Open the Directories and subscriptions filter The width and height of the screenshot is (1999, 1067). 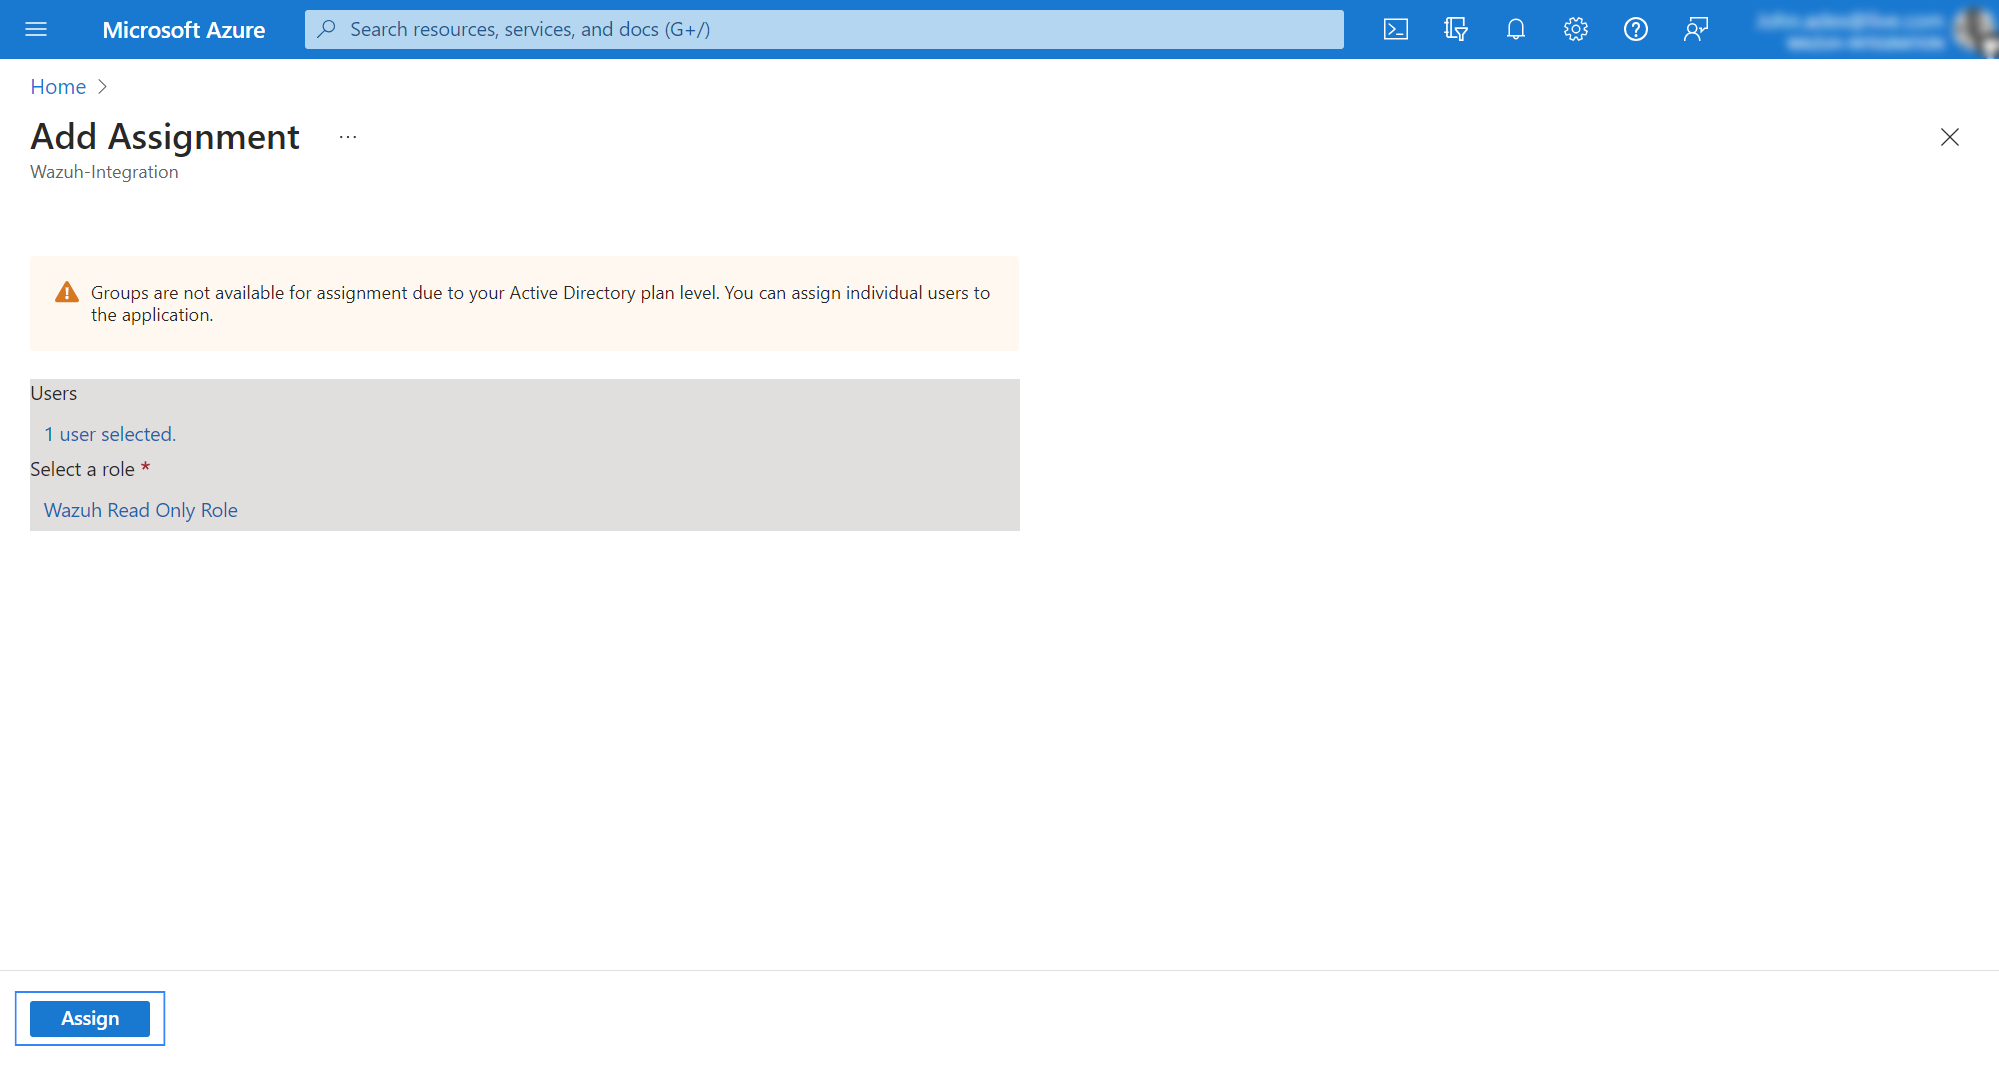pyautogui.click(x=1455, y=29)
